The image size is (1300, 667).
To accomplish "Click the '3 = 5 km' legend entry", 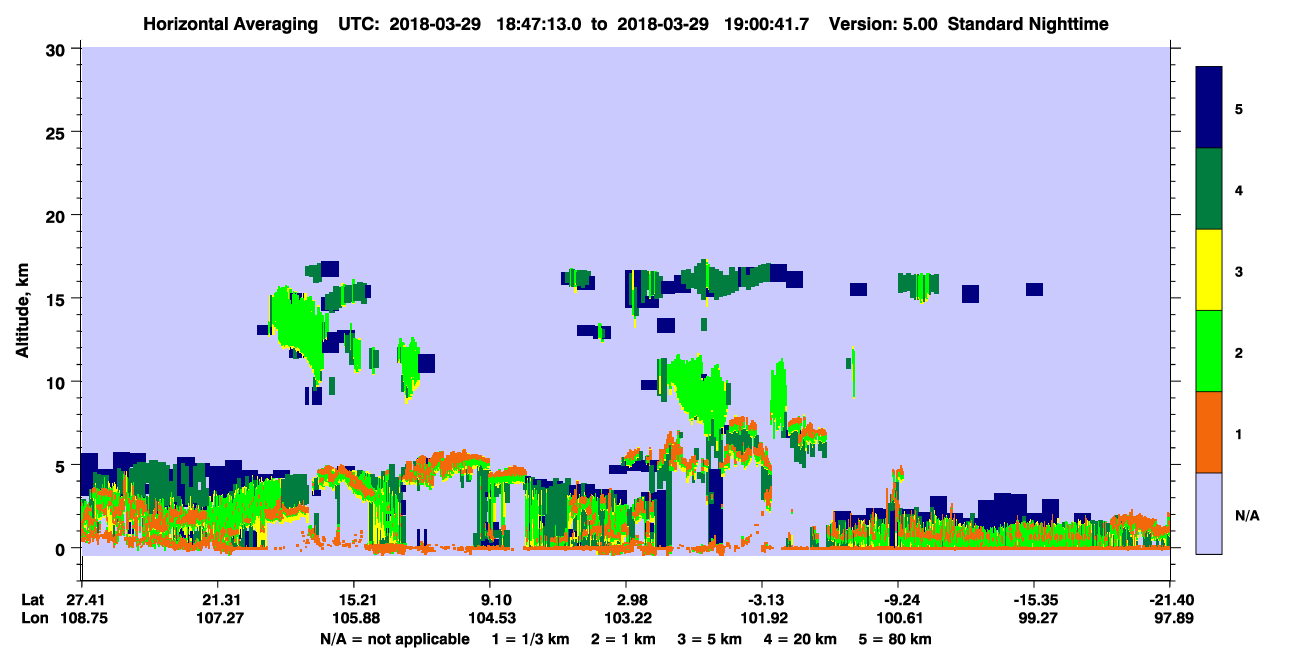I will 710,639.
